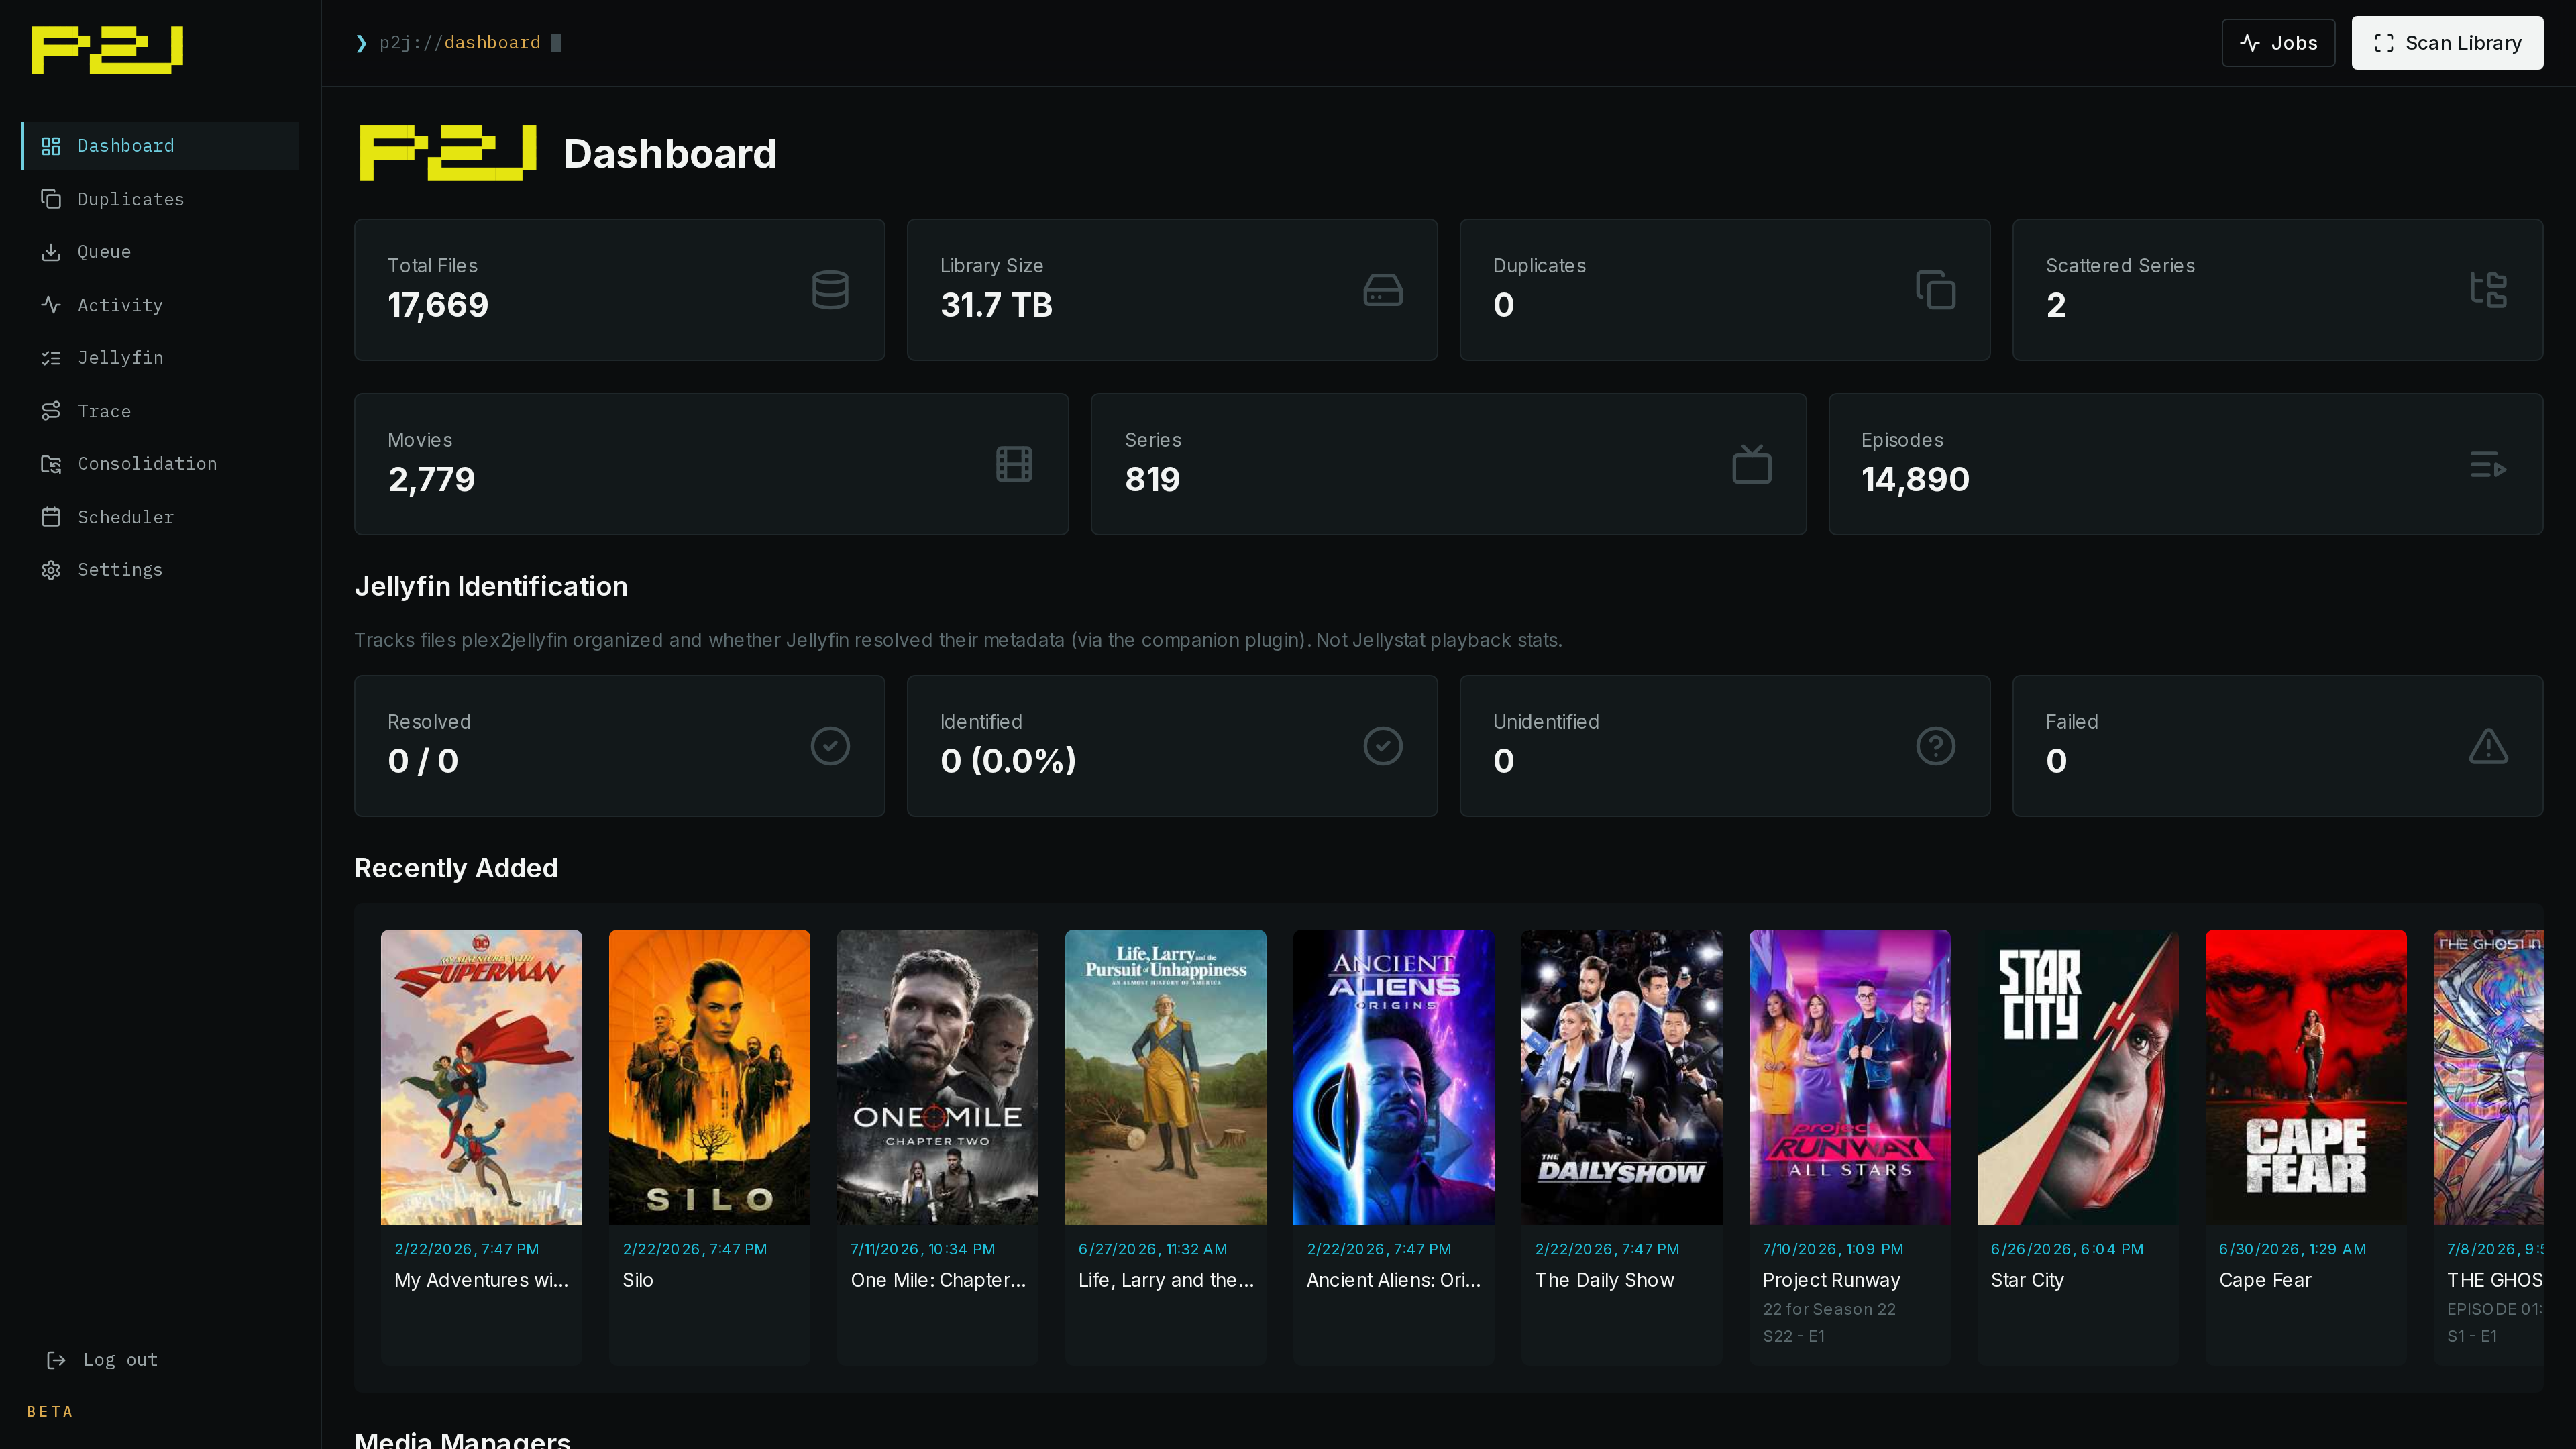Image resolution: width=2576 pixels, height=1449 pixels.
Task: Click the Media Managers heading at bottom
Action: tap(462, 1440)
